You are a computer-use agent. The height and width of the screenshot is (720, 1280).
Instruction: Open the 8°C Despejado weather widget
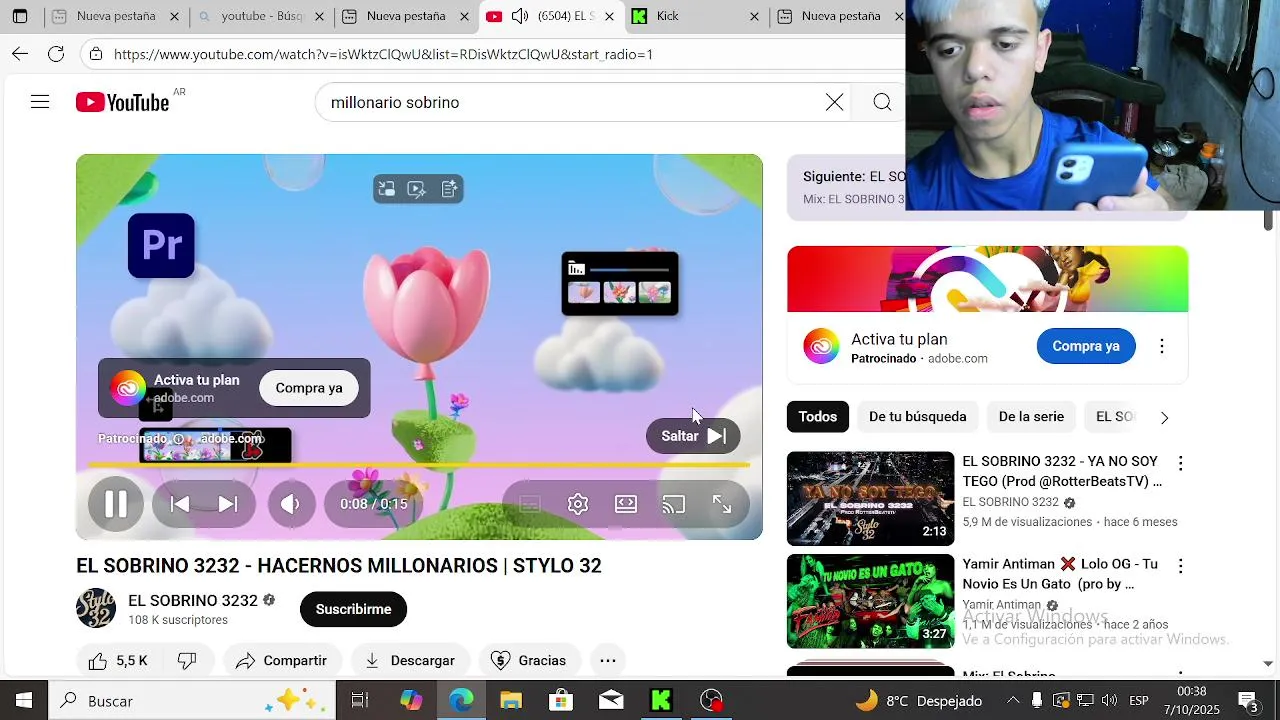(919, 701)
